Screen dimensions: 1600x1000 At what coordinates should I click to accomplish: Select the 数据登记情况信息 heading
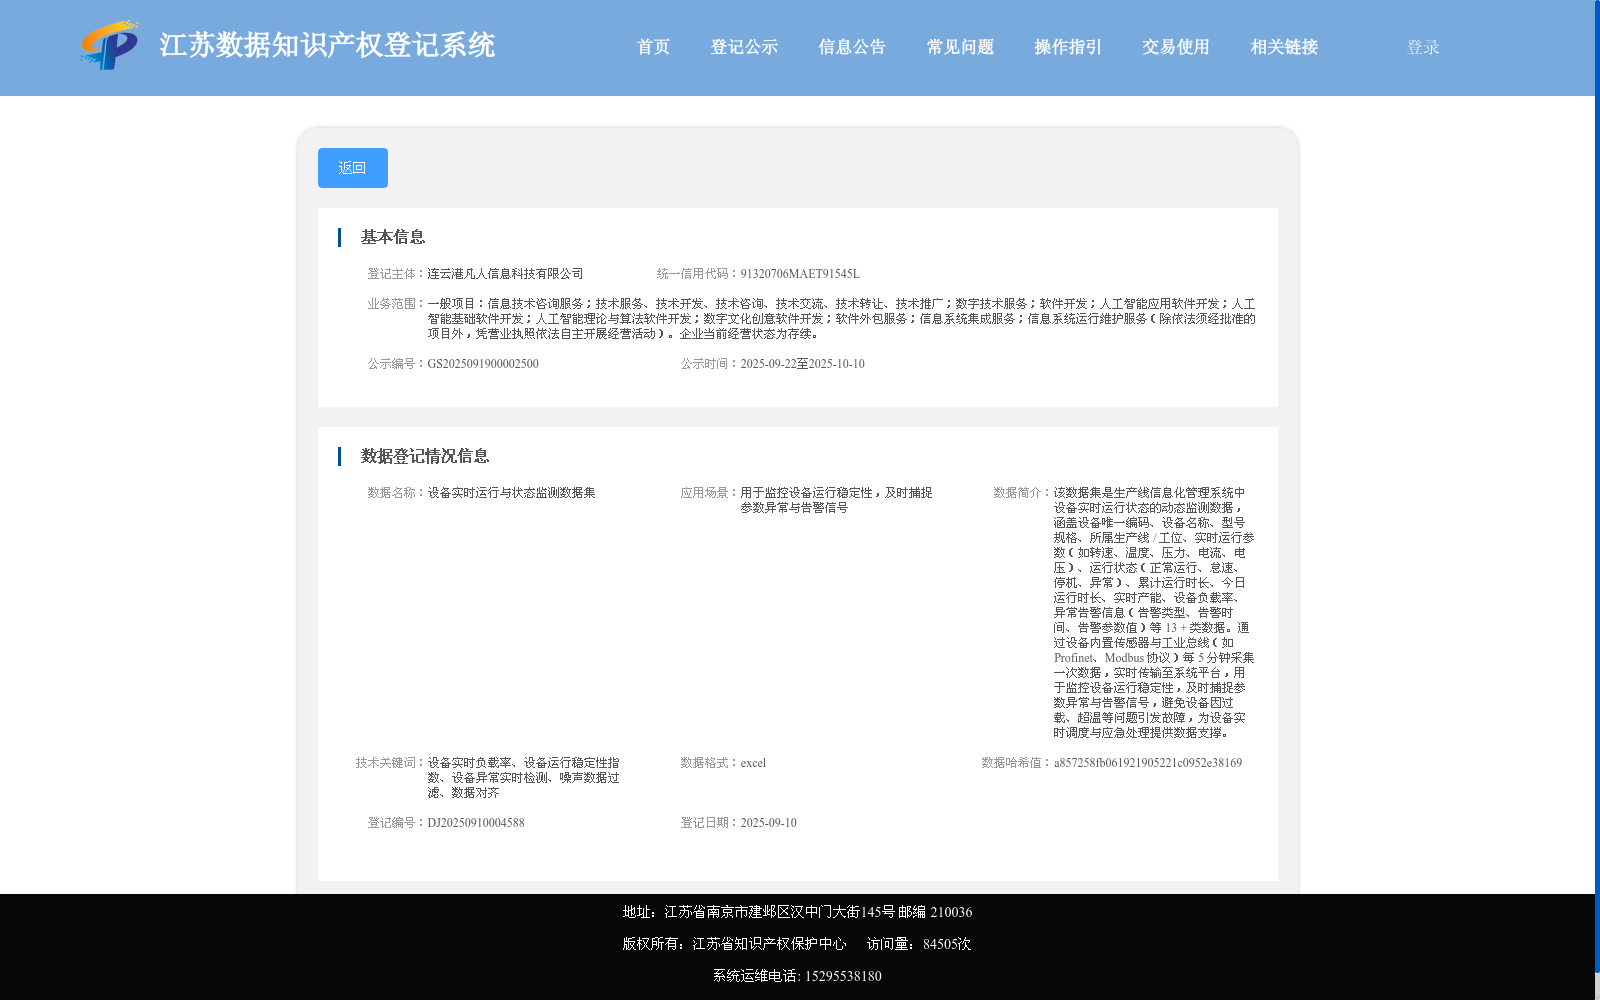(425, 456)
